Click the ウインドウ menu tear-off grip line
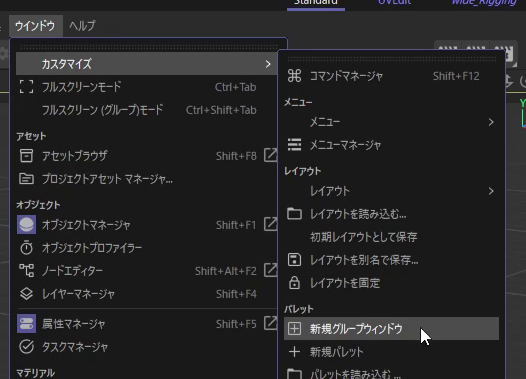526x379 pixels. (x=149, y=46)
